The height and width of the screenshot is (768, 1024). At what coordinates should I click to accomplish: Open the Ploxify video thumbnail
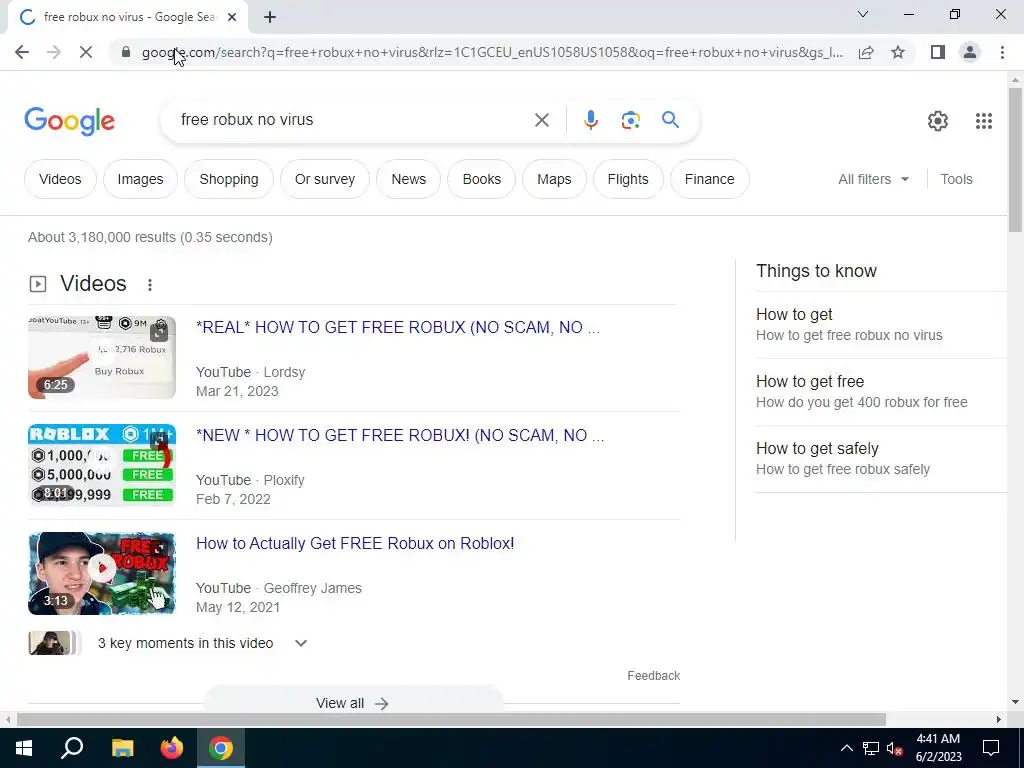(102, 465)
